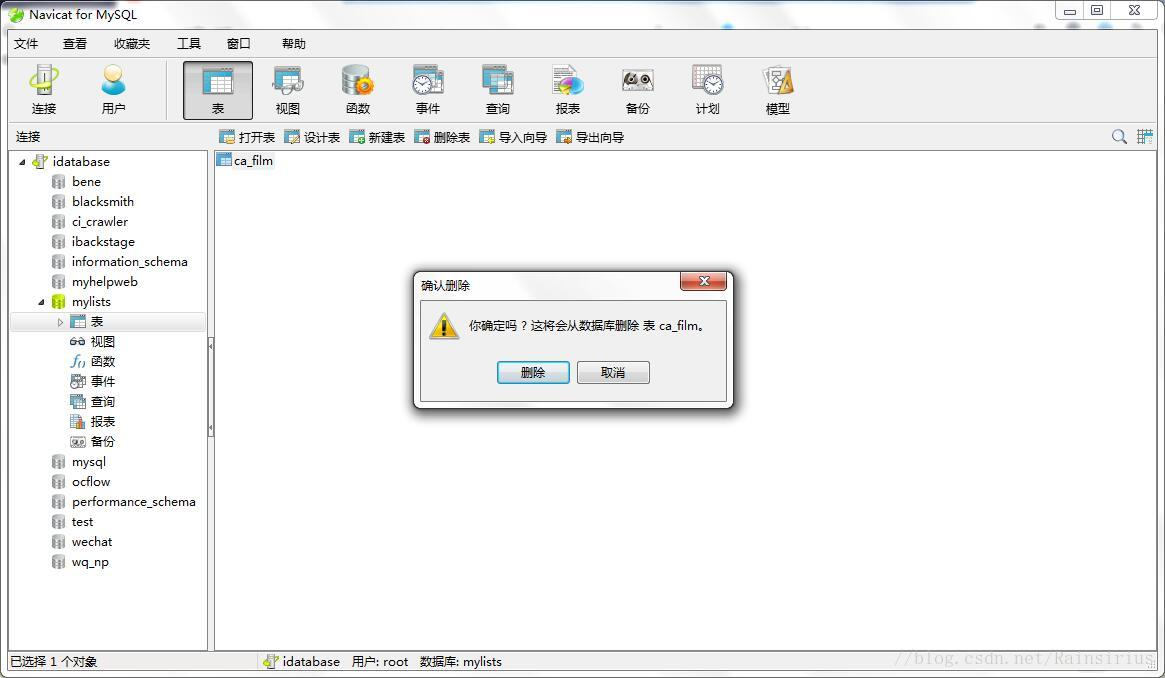This screenshot has width=1165, height=678.
Task: Open the Help (帮助) menu
Action: click(x=293, y=44)
